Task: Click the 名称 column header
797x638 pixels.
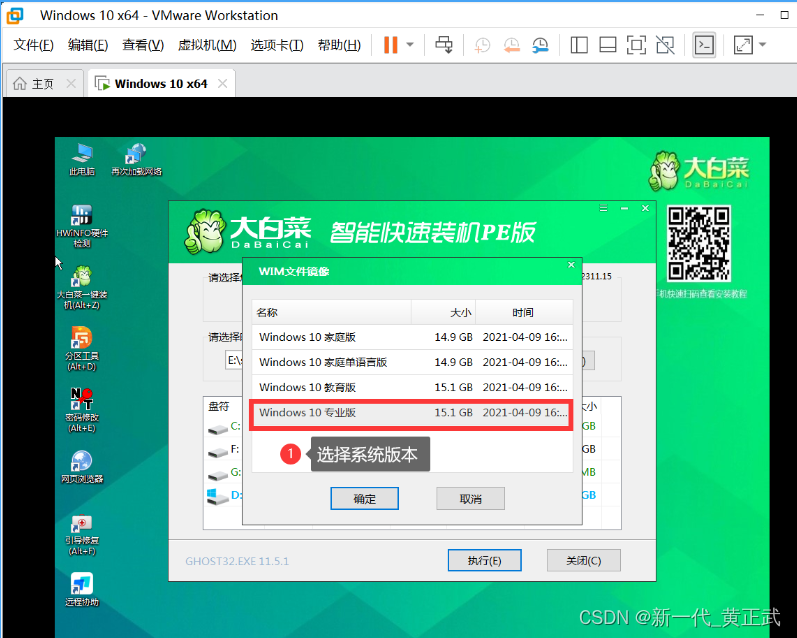Action: click(x=331, y=312)
